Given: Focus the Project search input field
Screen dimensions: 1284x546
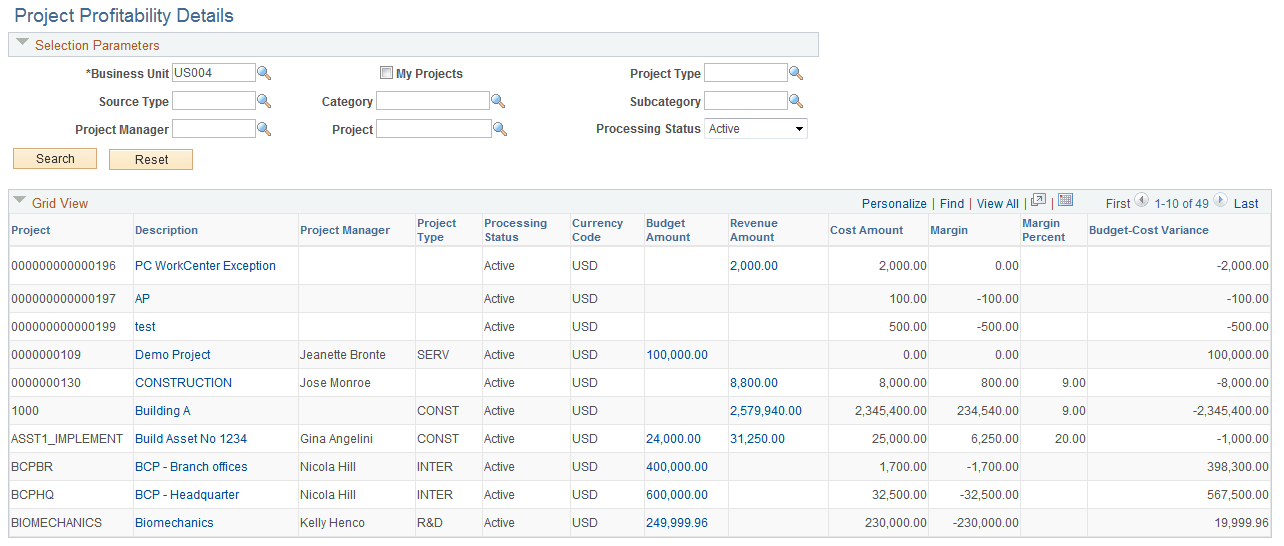Looking at the screenshot, I should pos(434,129).
